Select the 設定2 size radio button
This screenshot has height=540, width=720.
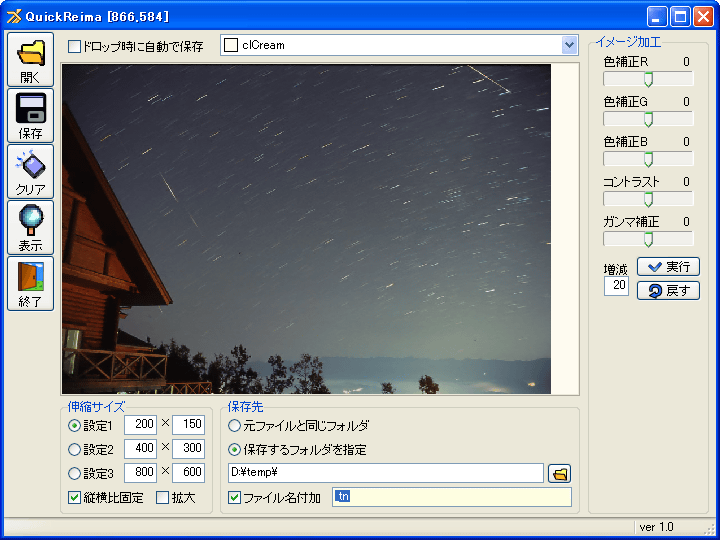click(74, 449)
